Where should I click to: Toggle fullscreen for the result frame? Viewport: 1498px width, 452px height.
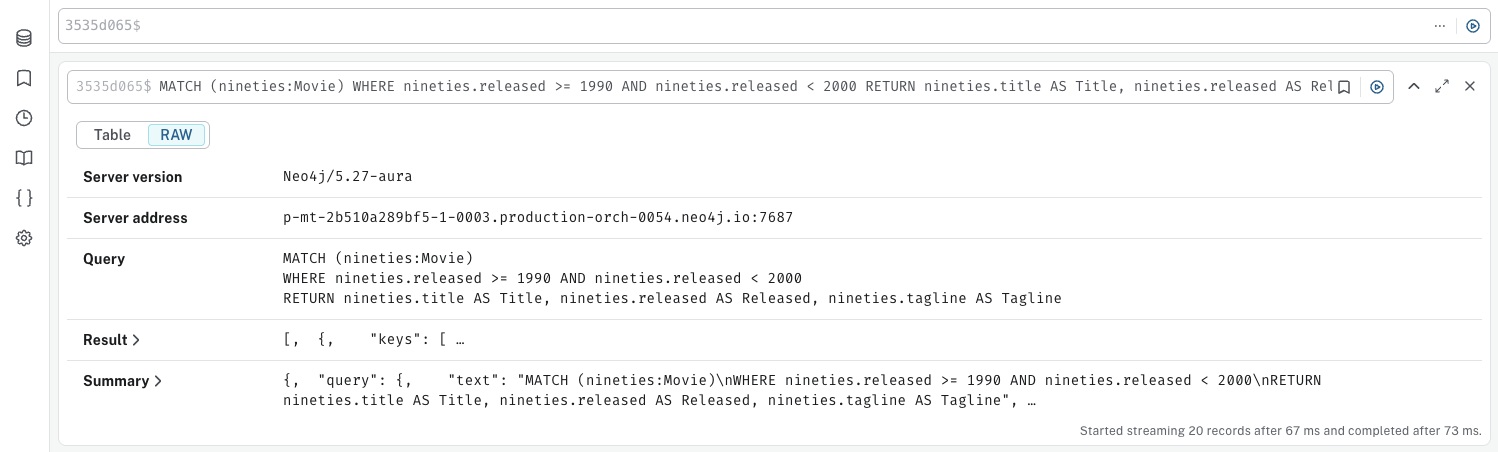pos(1442,87)
